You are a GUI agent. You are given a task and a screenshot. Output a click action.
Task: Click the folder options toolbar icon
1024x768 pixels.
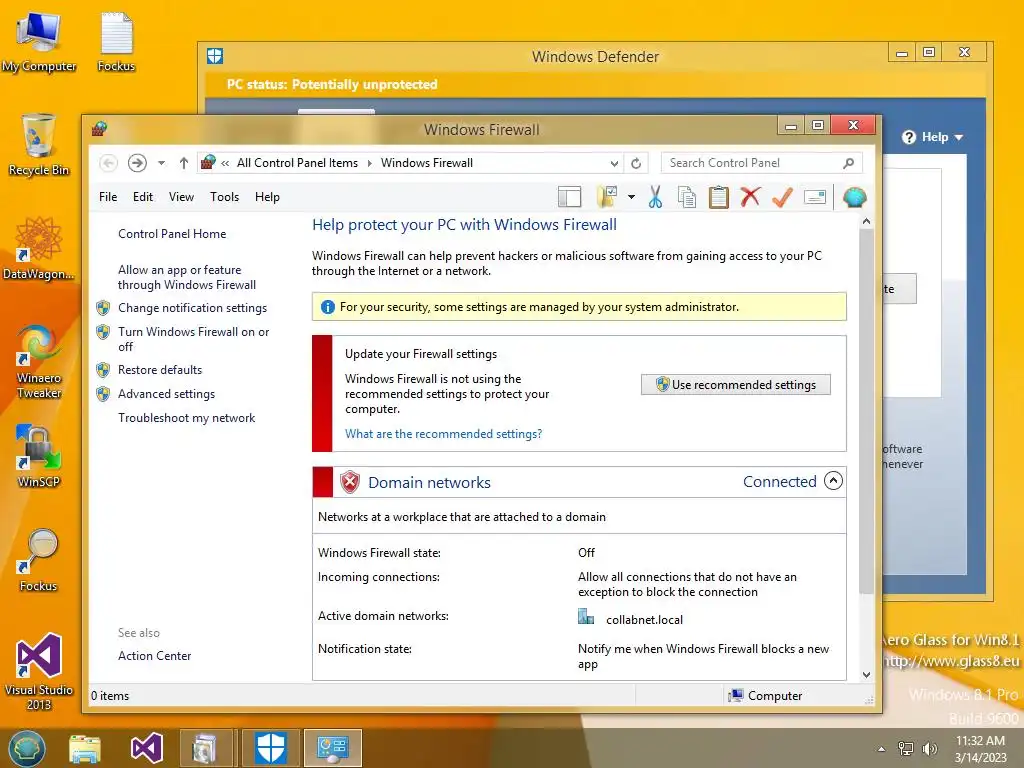[607, 197]
